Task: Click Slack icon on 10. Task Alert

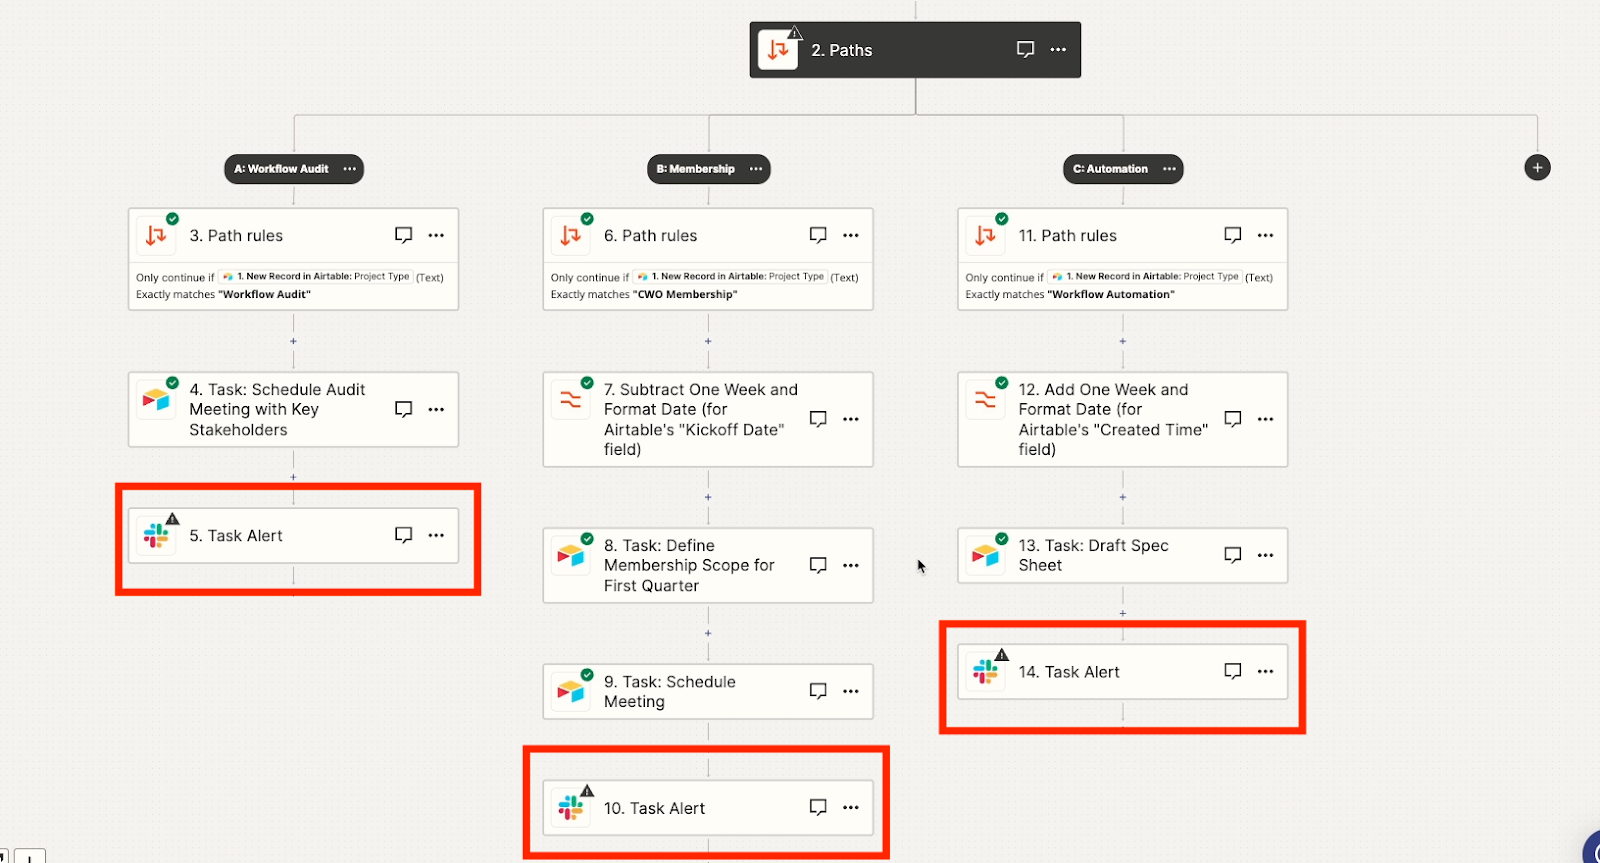Action: click(571, 807)
